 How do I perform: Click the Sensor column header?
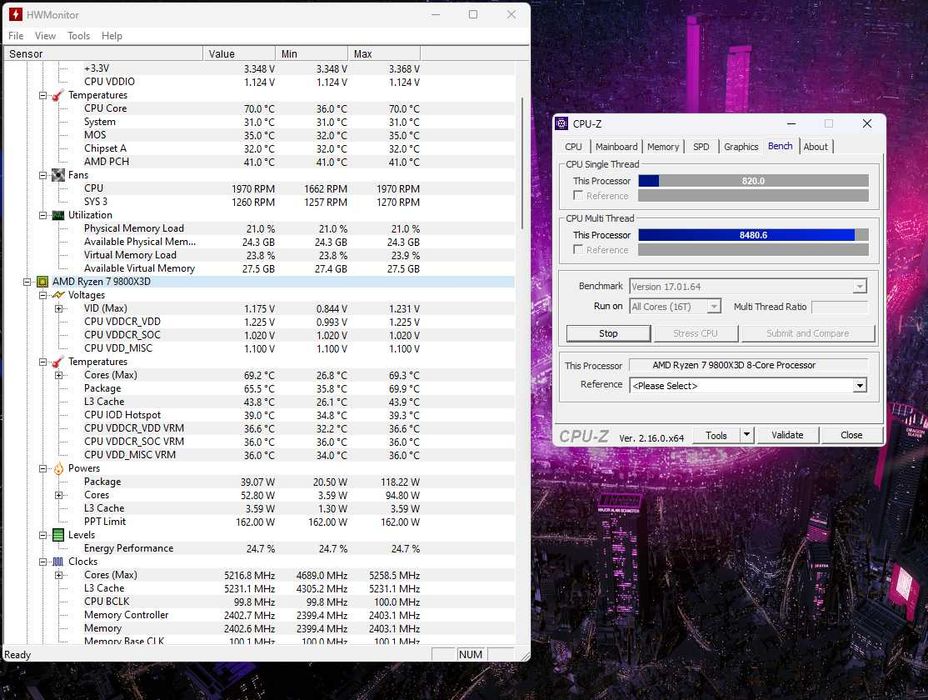coord(103,54)
